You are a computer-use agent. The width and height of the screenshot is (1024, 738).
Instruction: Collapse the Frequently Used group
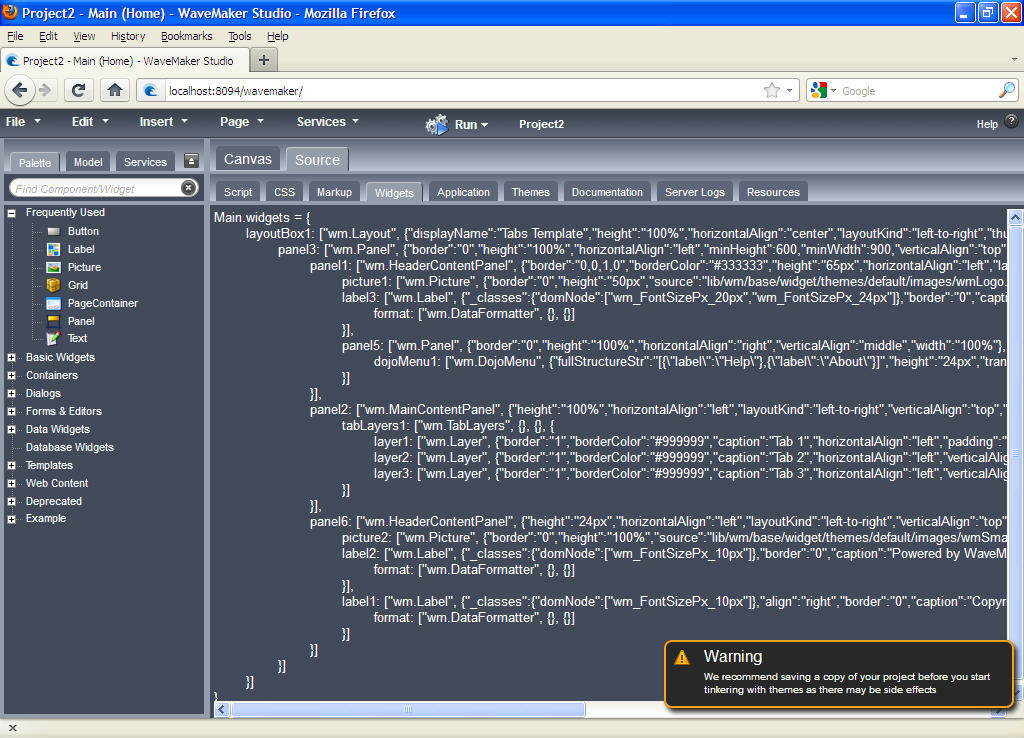[x=11, y=213]
